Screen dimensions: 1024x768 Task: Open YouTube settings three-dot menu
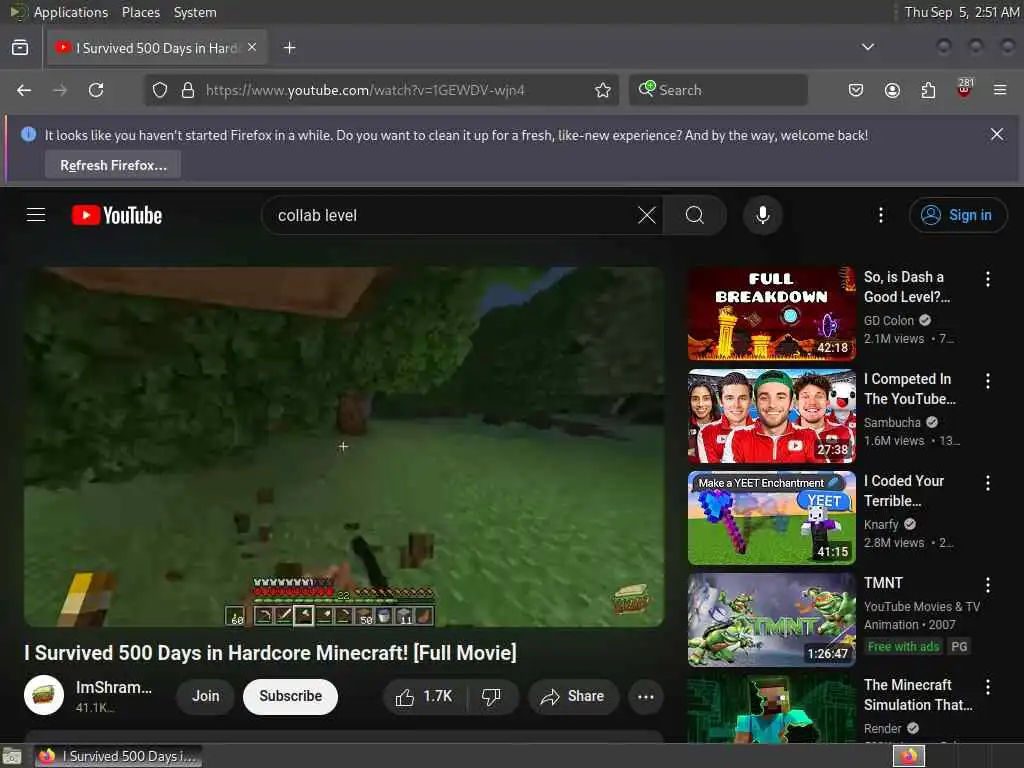tap(880, 215)
